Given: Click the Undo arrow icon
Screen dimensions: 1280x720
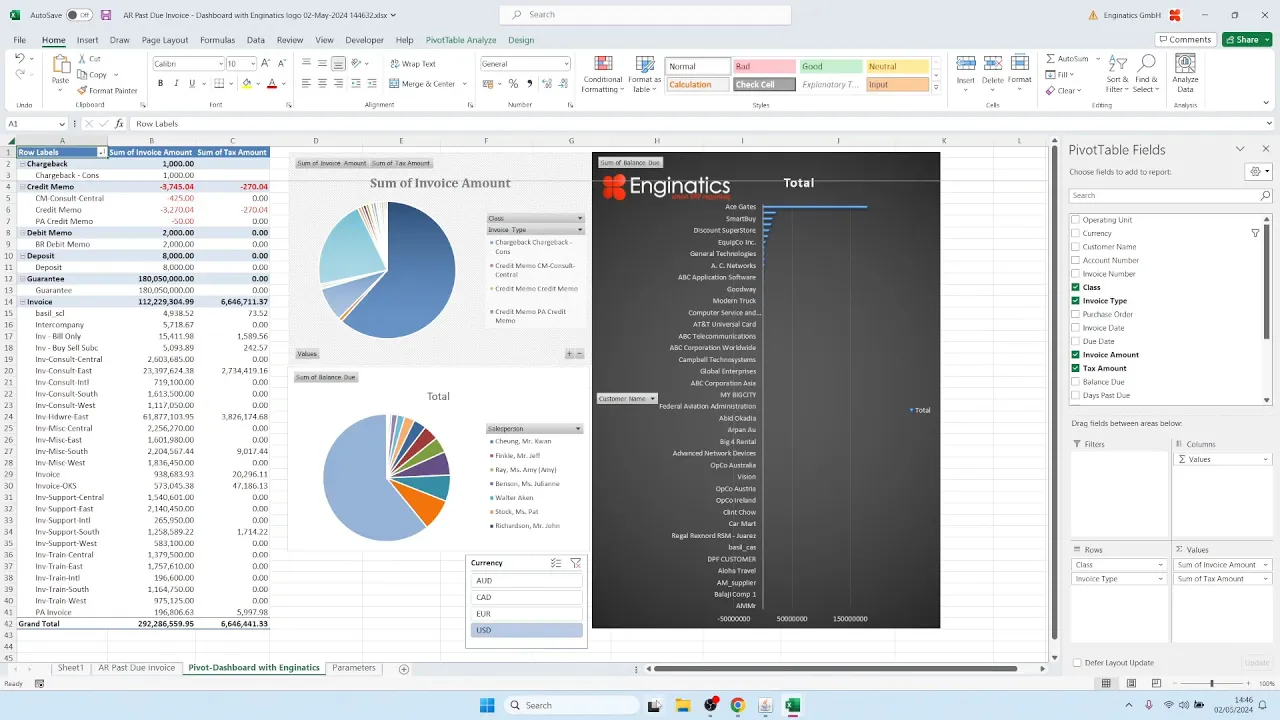Looking at the screenshot, I should tap(20, 59).
